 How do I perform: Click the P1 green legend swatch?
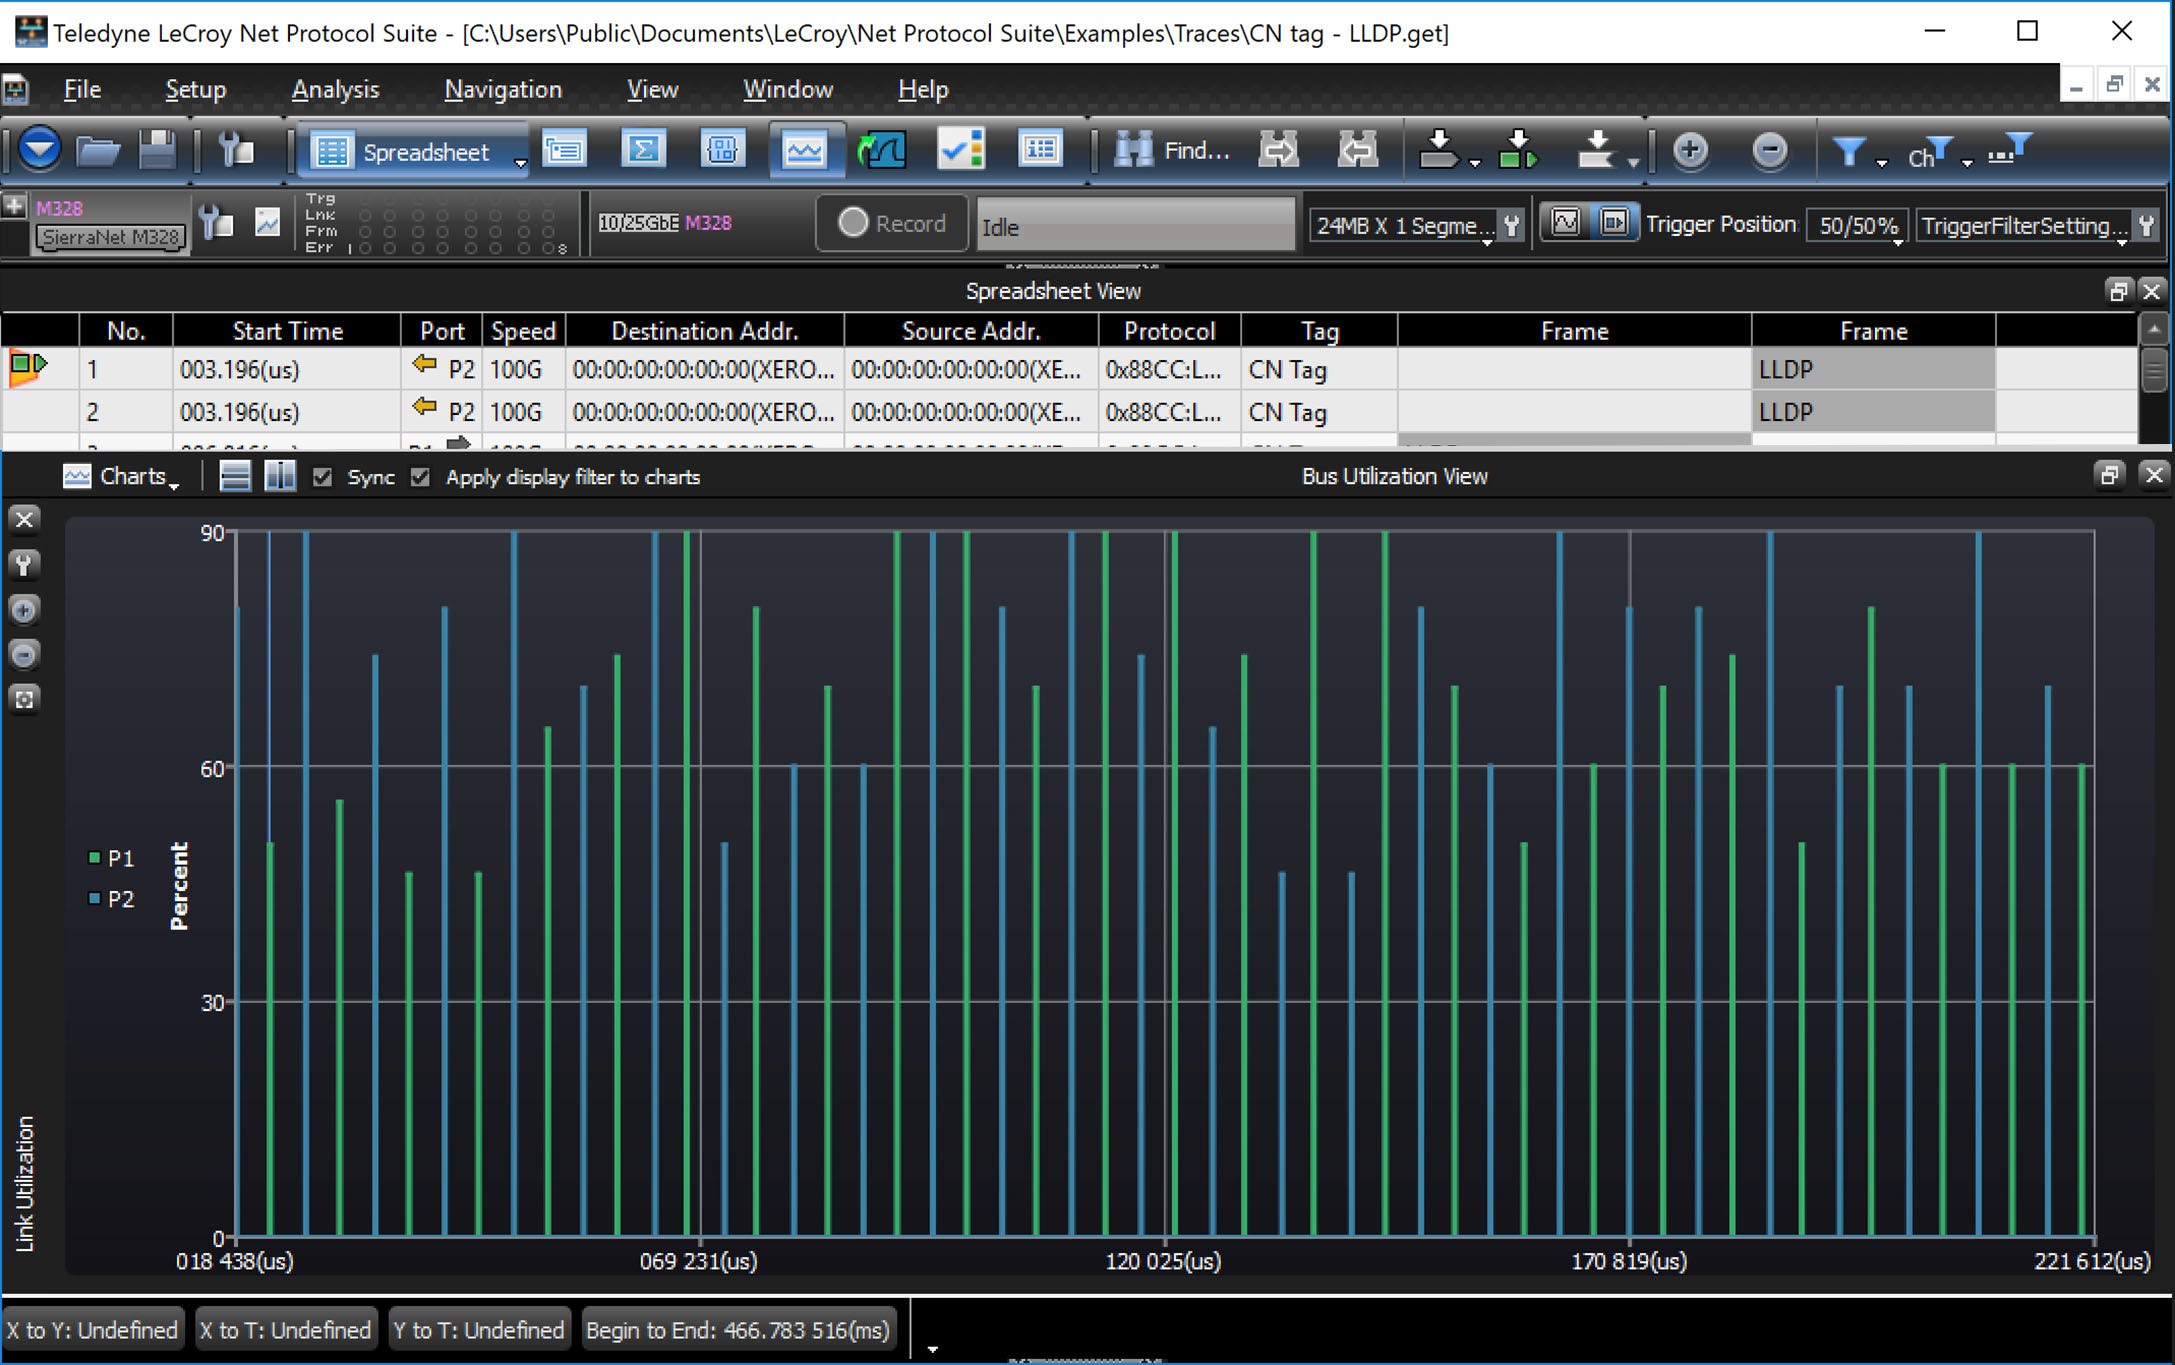[94, 858]
